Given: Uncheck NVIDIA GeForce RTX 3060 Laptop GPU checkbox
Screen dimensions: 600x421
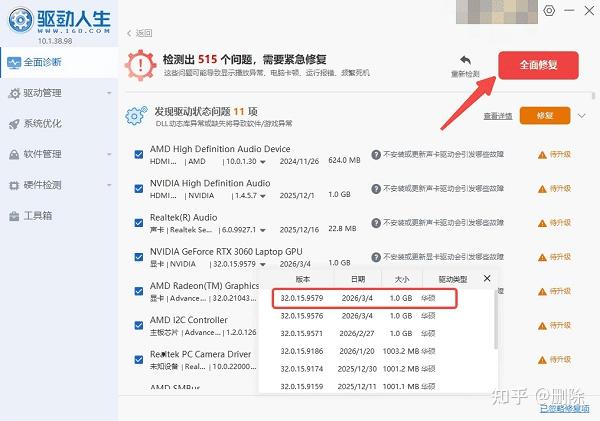Looking at the screenshot, I should (139, 257).
